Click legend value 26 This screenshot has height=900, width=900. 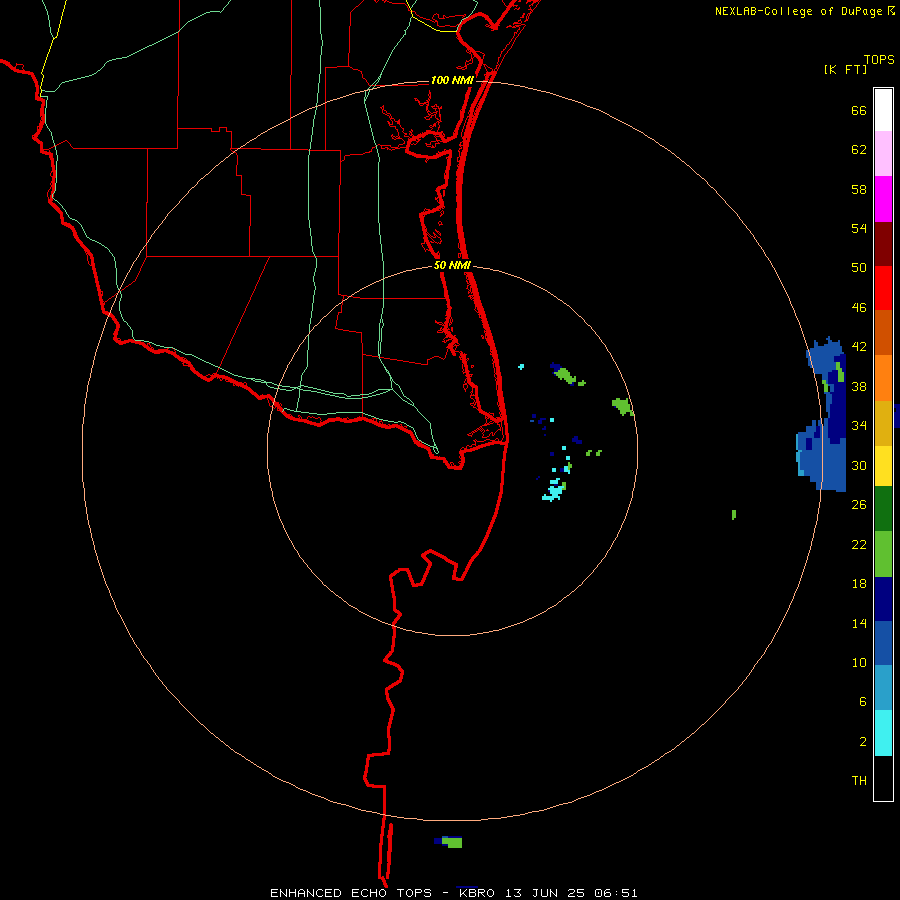pyautogui.click(x=859, y=505)
